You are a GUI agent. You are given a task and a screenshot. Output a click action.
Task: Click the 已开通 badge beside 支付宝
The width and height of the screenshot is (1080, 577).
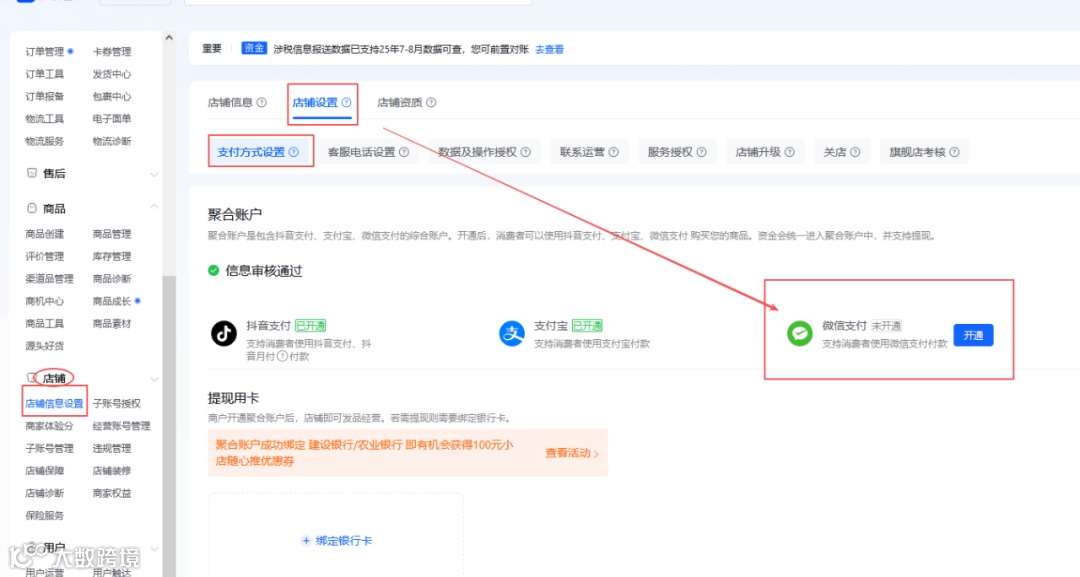click(x=588, y=326)
